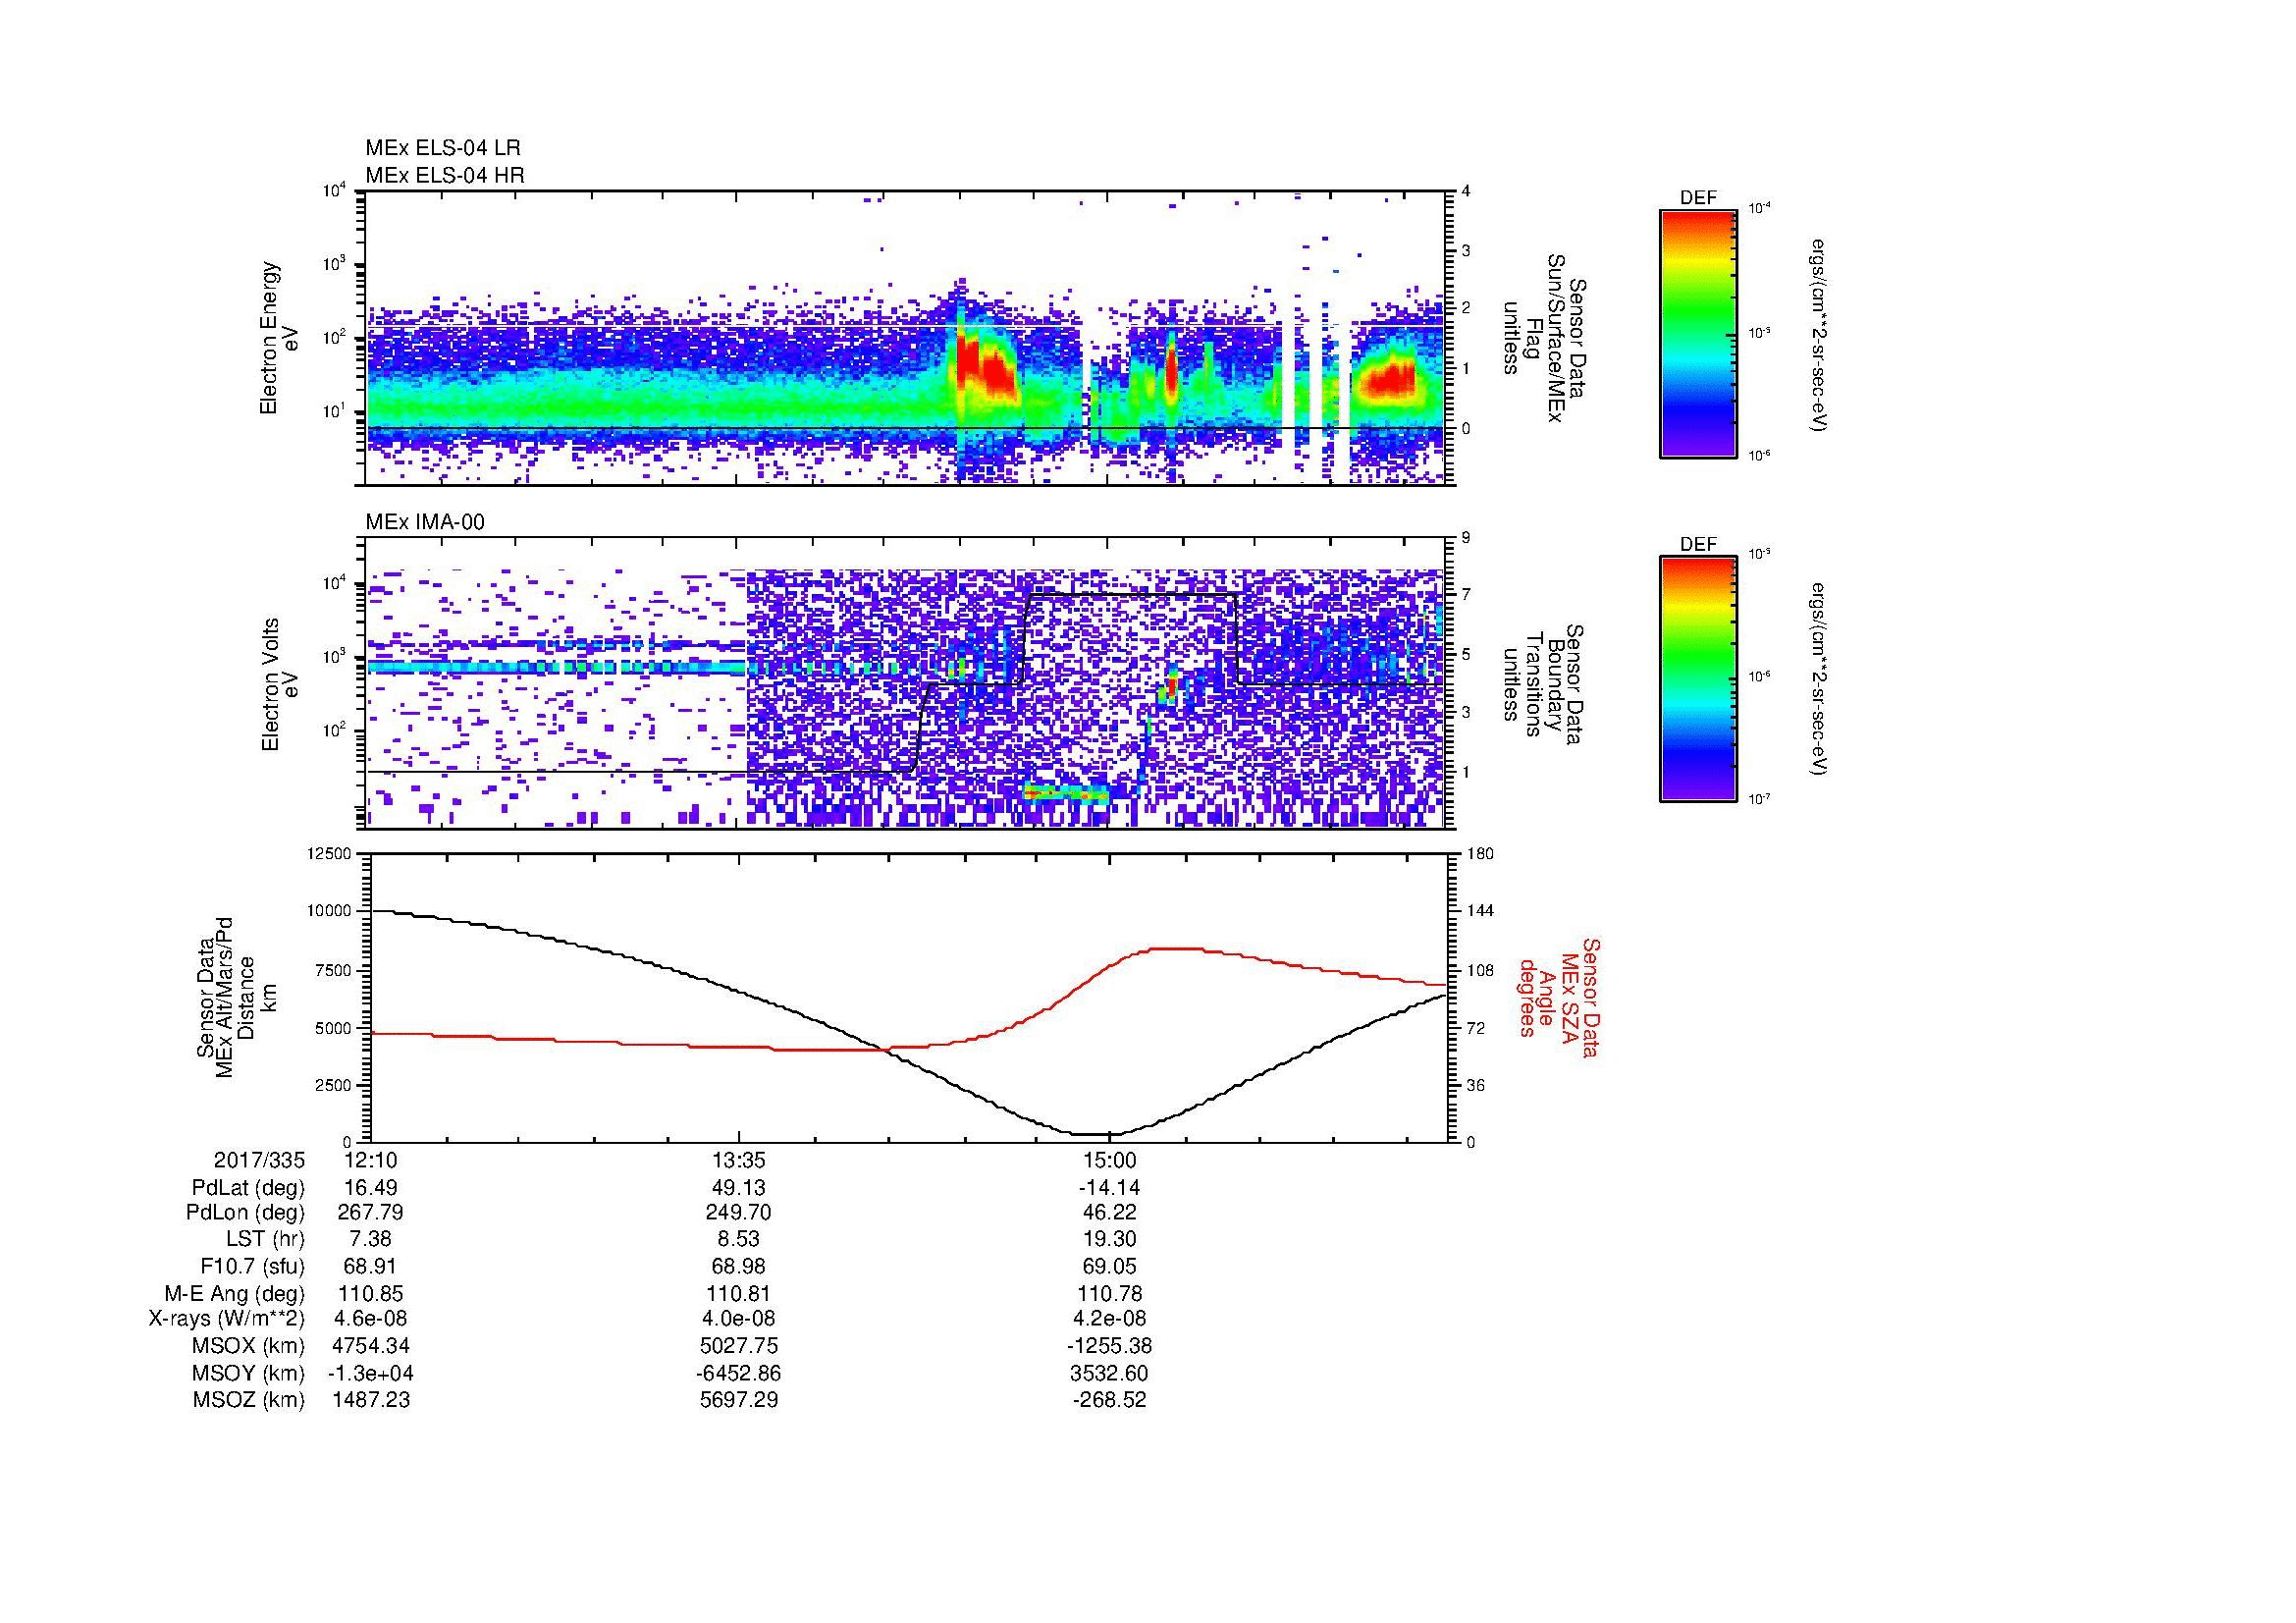Click the '2017/335' date label
The image size is (2296, 1623).
point(259,1160)
